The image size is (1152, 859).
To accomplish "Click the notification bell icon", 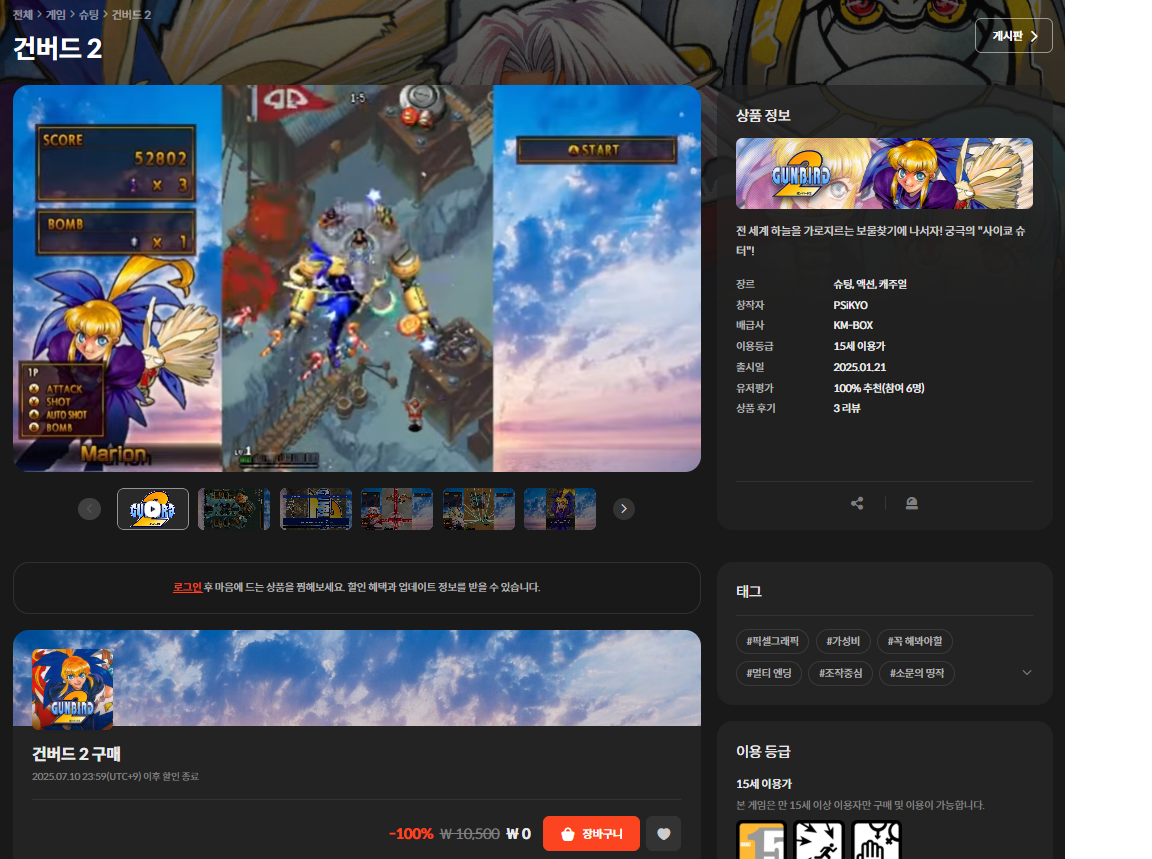I will pyautogui.click(x=912, y=503).
